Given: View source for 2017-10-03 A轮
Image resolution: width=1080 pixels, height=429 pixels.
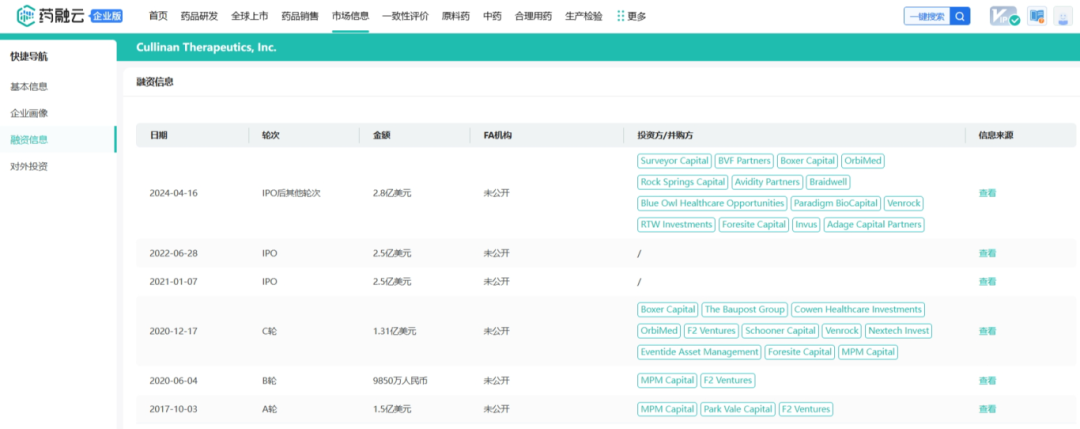Looking at the screenshot, I should (x=987, y=409).
